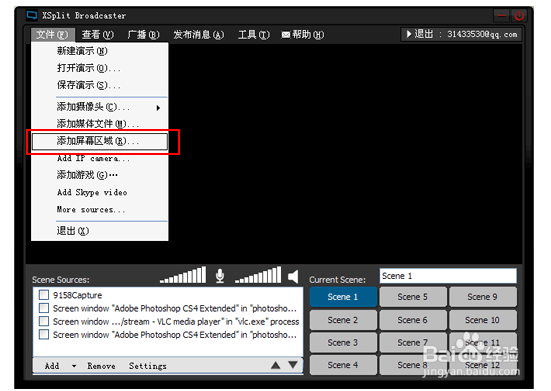Open the 工具(T) menu
The image size is (551, 391).
(x=254, y=34)
